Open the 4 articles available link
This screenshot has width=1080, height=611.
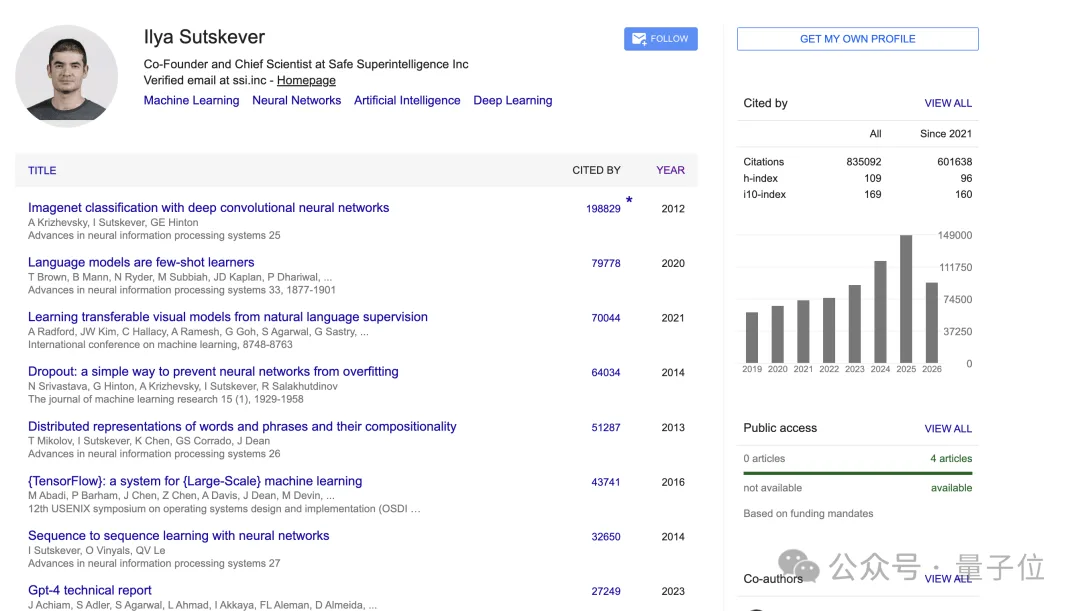tap(951, 458)
